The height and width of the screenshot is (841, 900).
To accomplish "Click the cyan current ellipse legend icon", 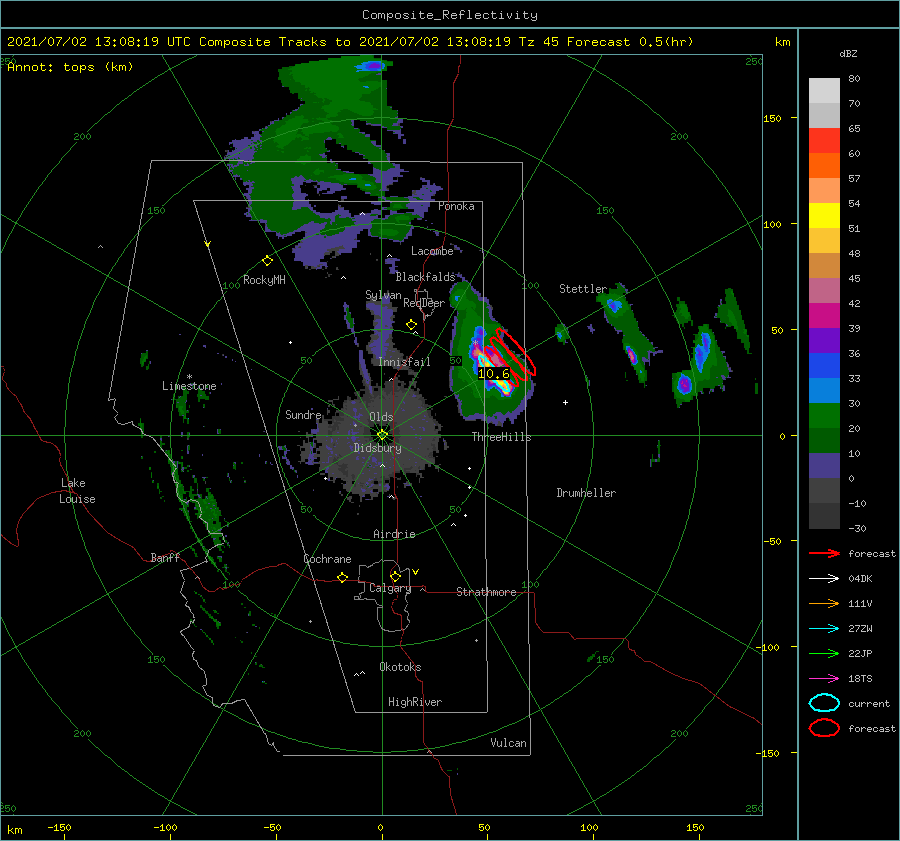I will [x=824, y=703].
